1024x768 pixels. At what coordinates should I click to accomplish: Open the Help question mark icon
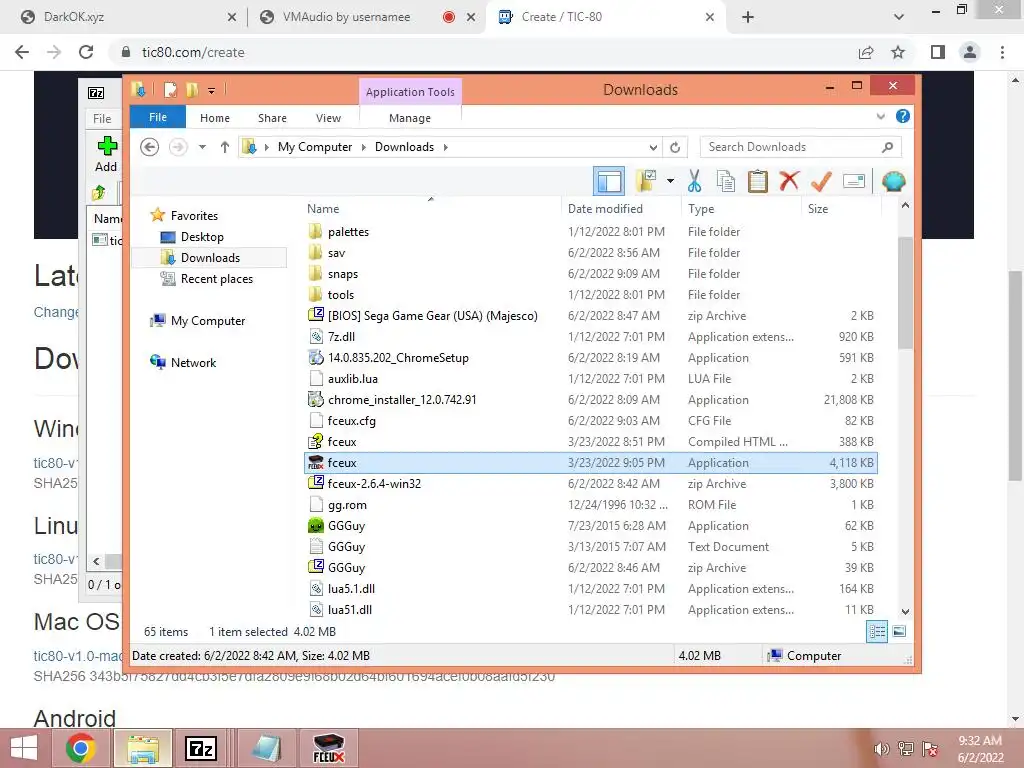pos(903,116)
